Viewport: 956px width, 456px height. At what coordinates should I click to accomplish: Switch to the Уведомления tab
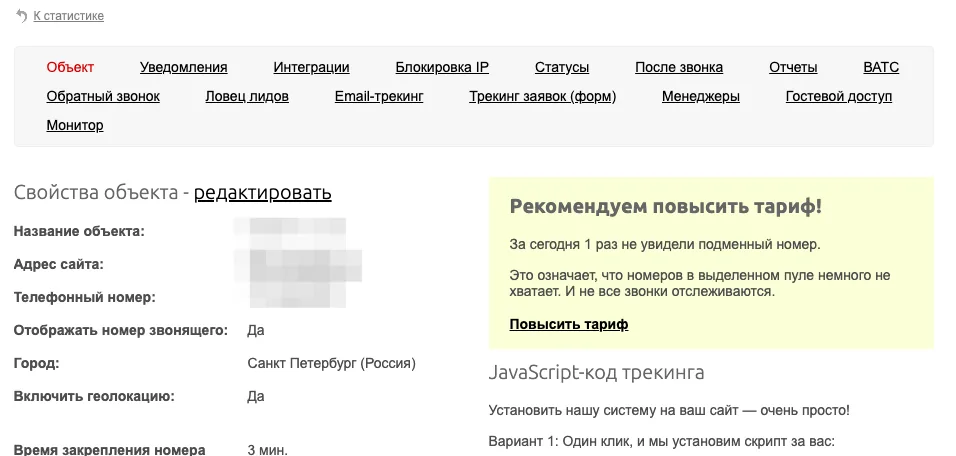click(184, 67)
